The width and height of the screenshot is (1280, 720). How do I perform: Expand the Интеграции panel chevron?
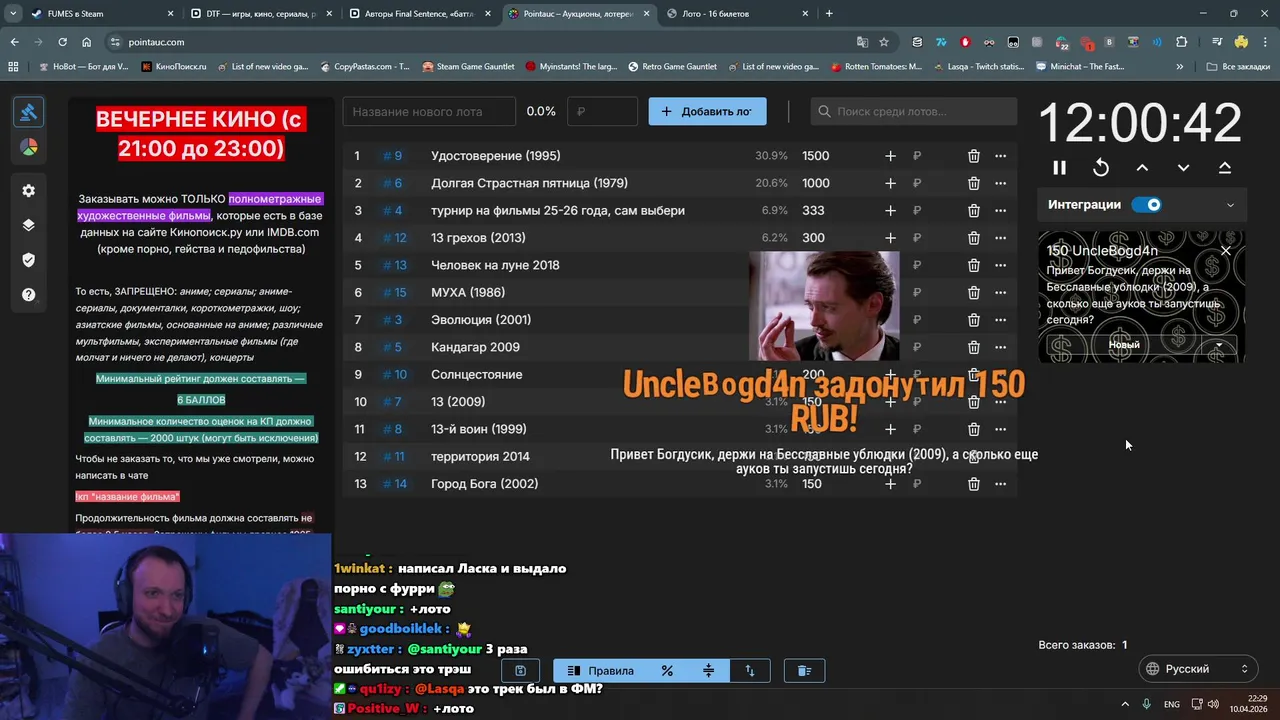click(x=1230, y=205)
